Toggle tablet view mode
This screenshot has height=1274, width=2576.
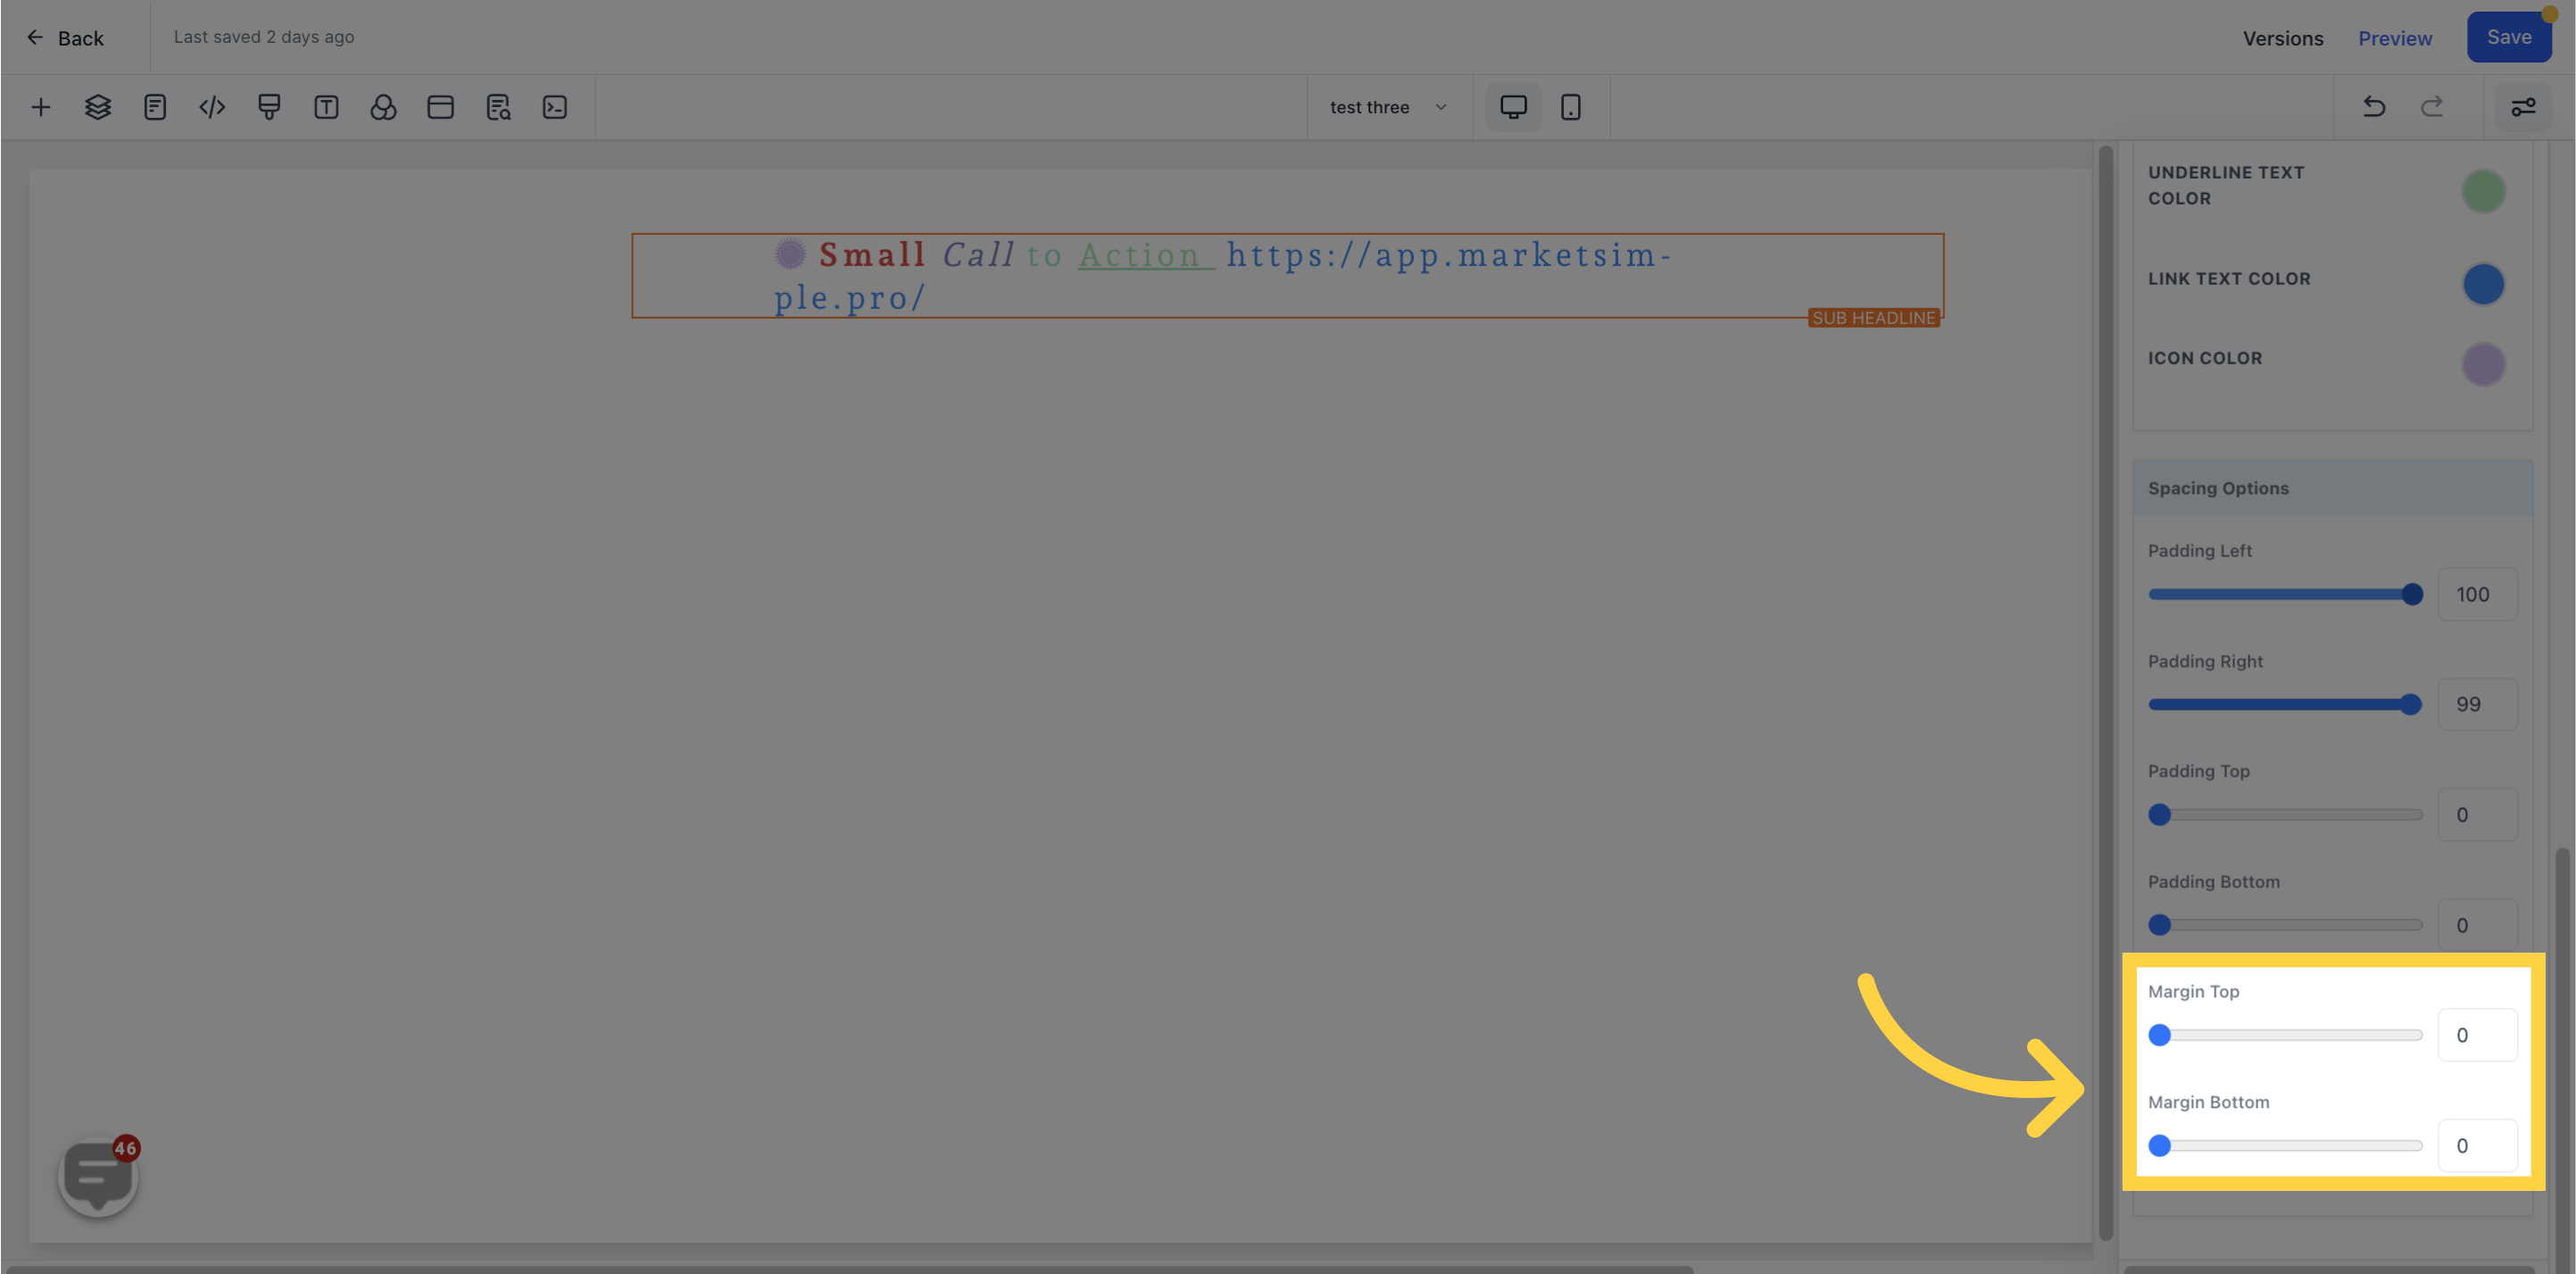click(1571, 105)
